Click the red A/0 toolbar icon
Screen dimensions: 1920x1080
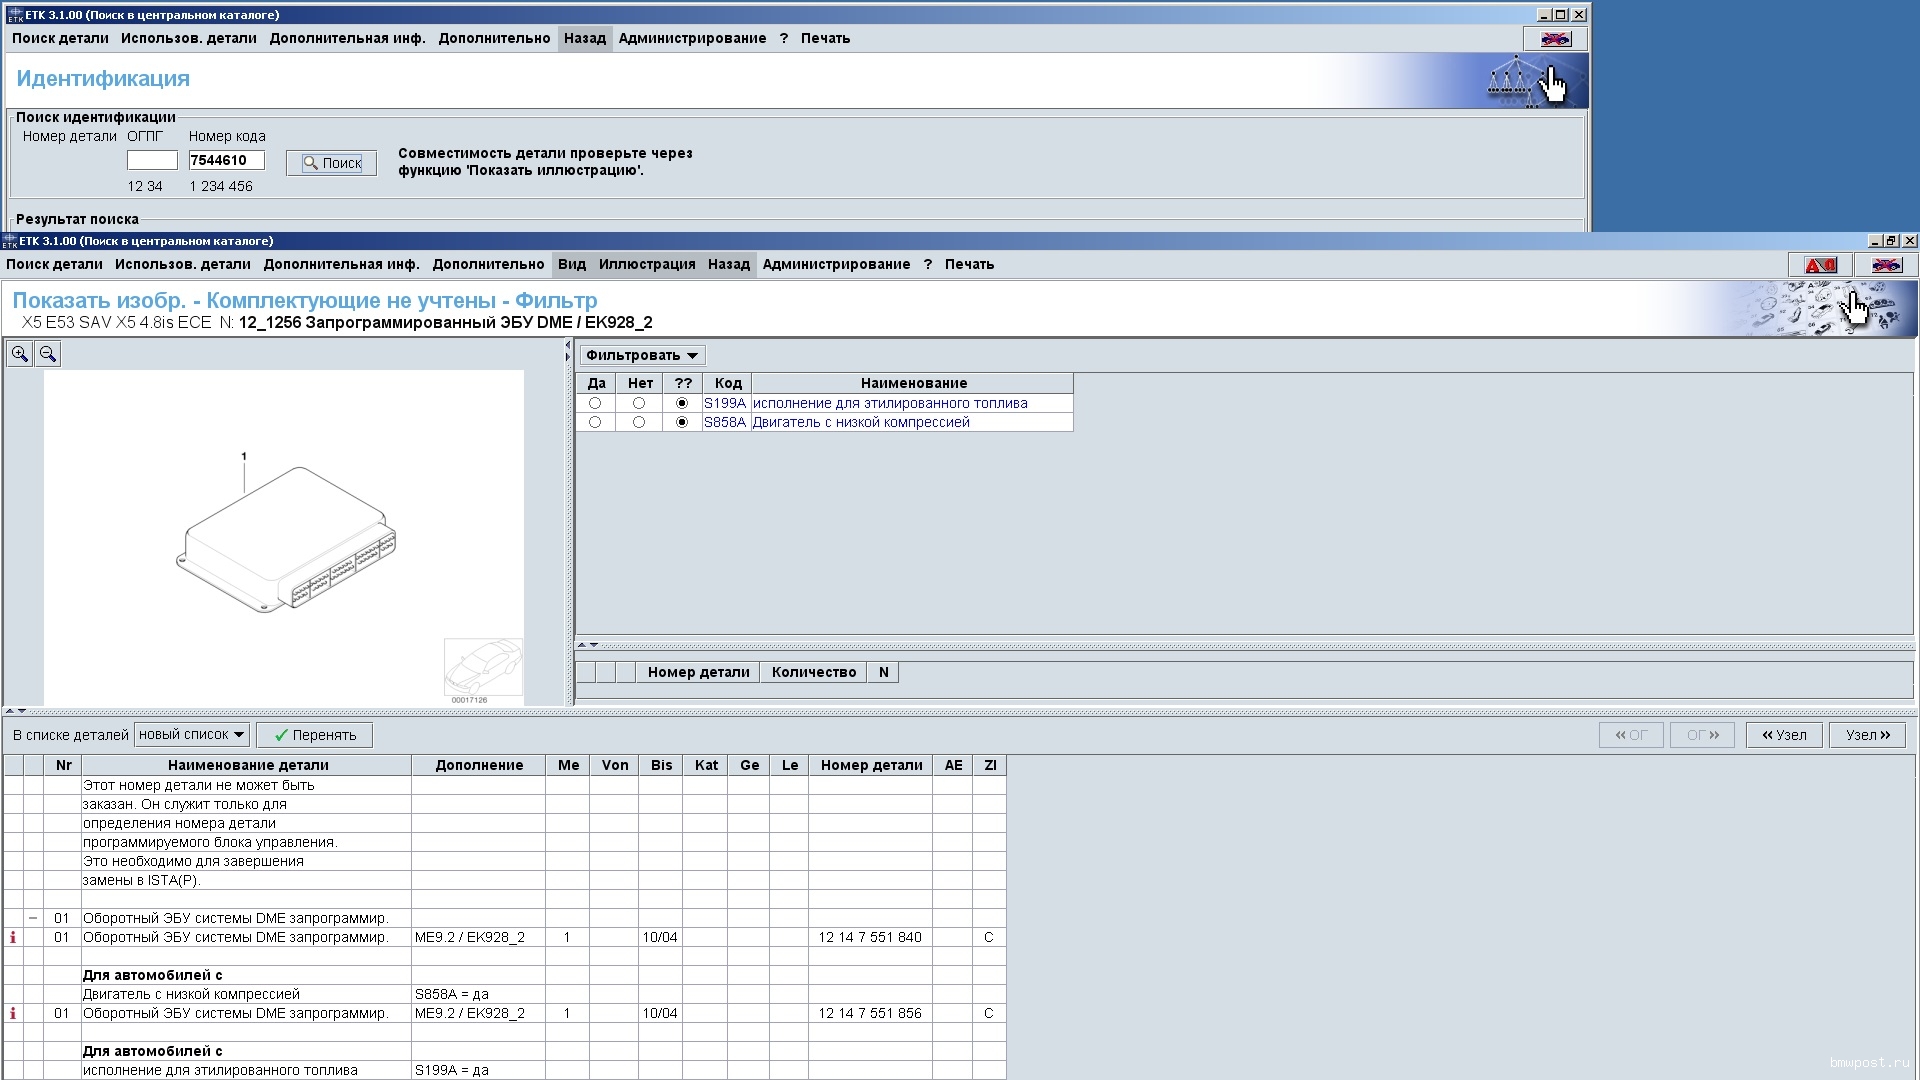point(1820,265)
